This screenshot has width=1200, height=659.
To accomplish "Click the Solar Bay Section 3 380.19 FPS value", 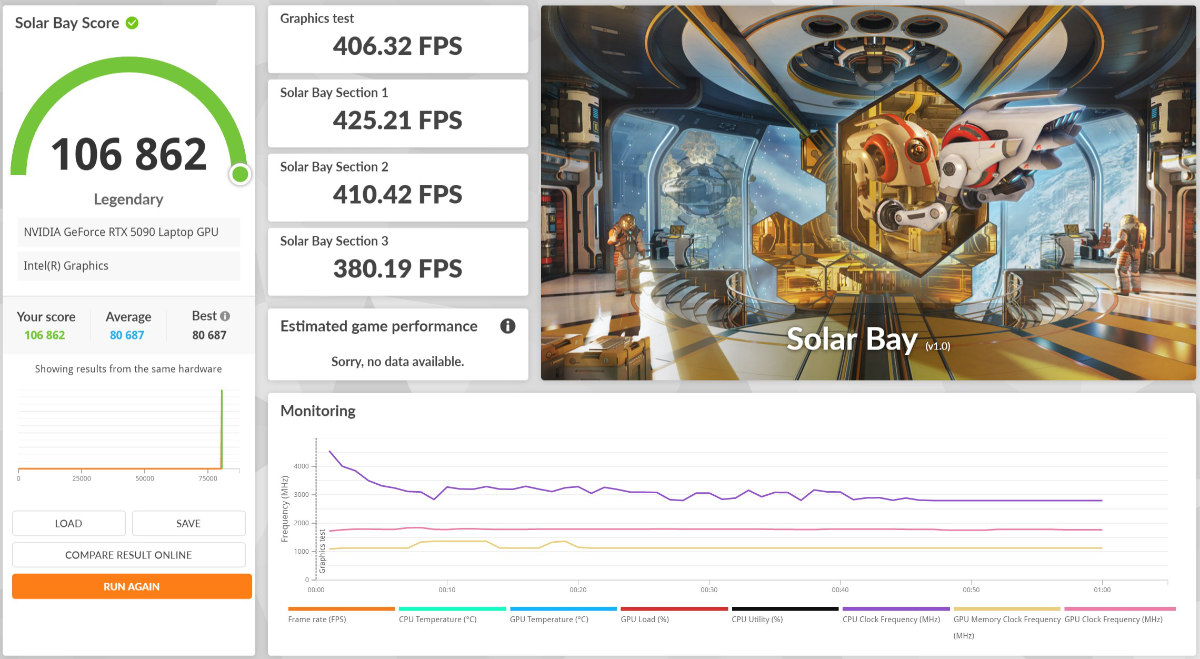I will [398, 268].
